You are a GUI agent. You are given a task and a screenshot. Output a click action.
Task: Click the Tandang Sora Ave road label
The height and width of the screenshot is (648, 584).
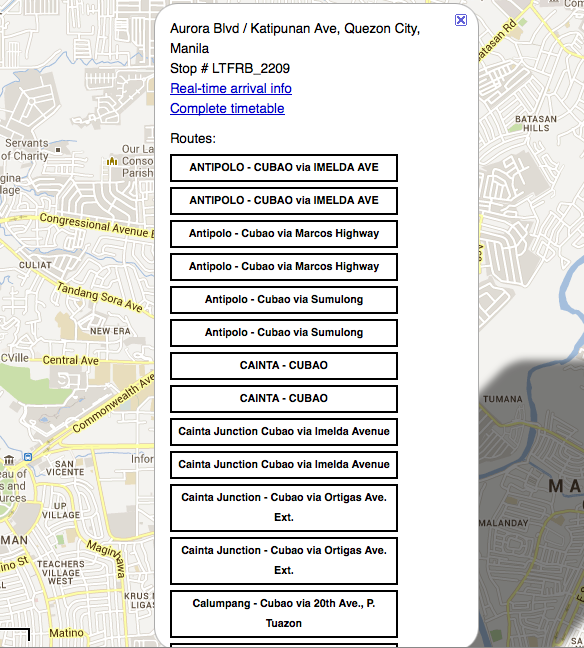(100, 297)
